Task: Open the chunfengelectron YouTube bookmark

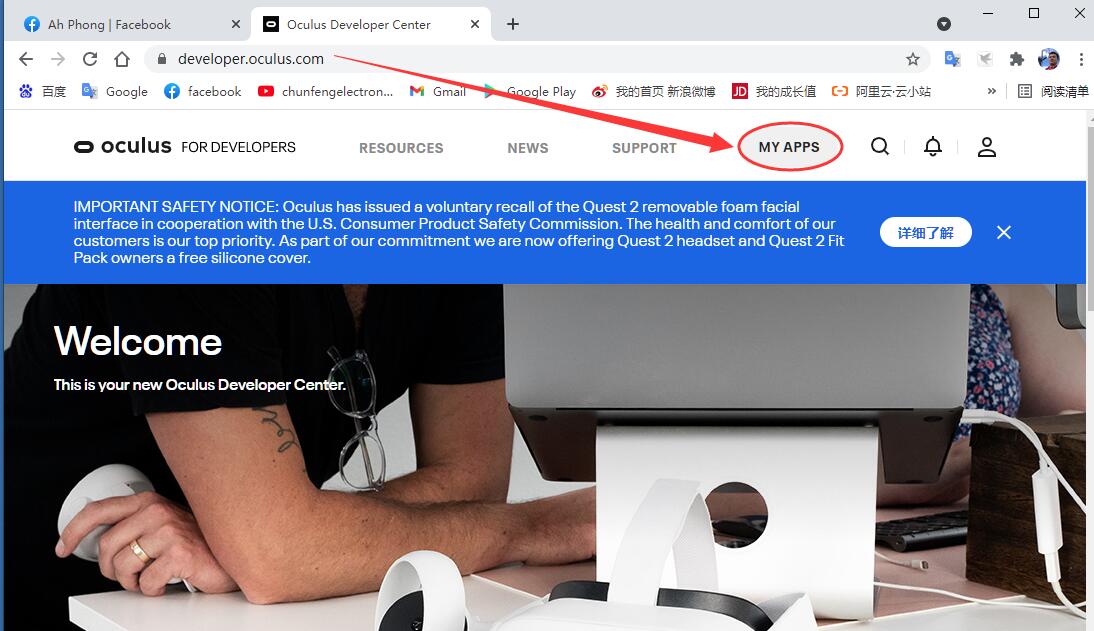Action: pos(325,91)
